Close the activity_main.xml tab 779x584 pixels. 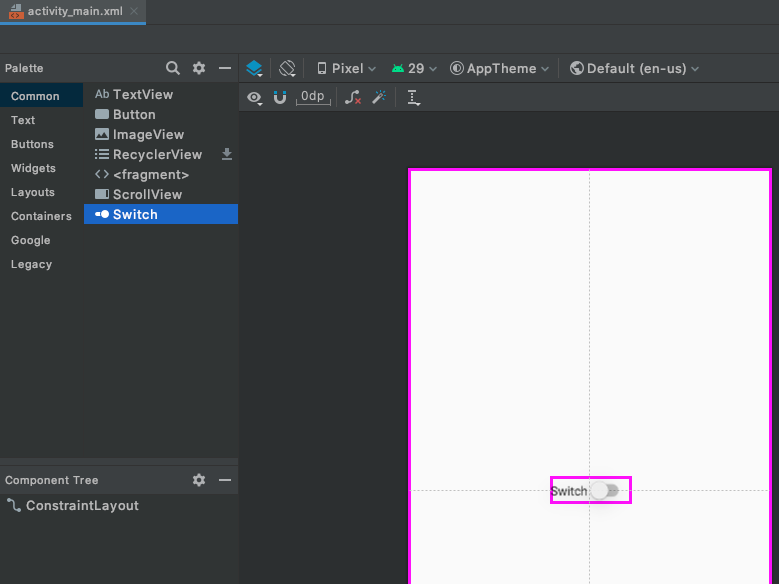(x=134, y=11)
